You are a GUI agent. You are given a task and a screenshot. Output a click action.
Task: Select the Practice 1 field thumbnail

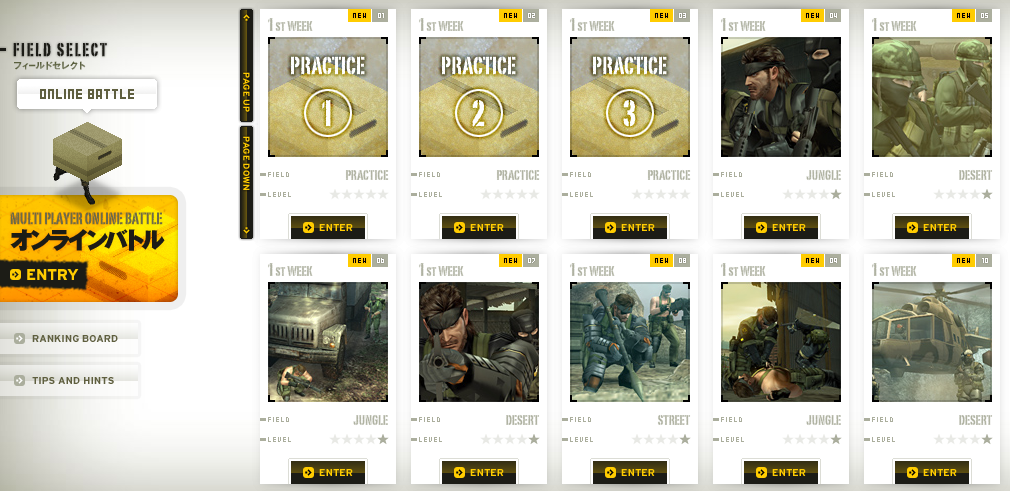pos(328,97)
